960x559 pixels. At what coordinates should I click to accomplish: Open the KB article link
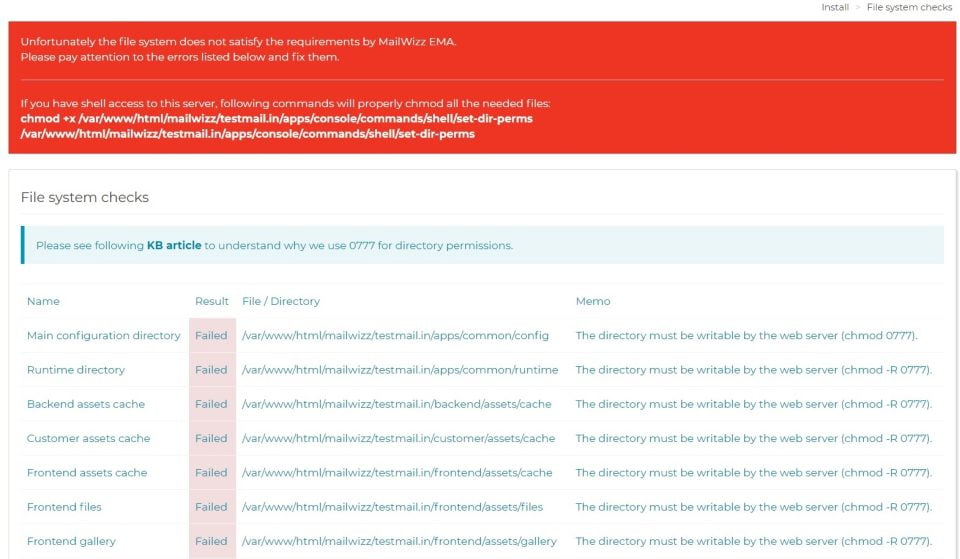tap(174, 246)
